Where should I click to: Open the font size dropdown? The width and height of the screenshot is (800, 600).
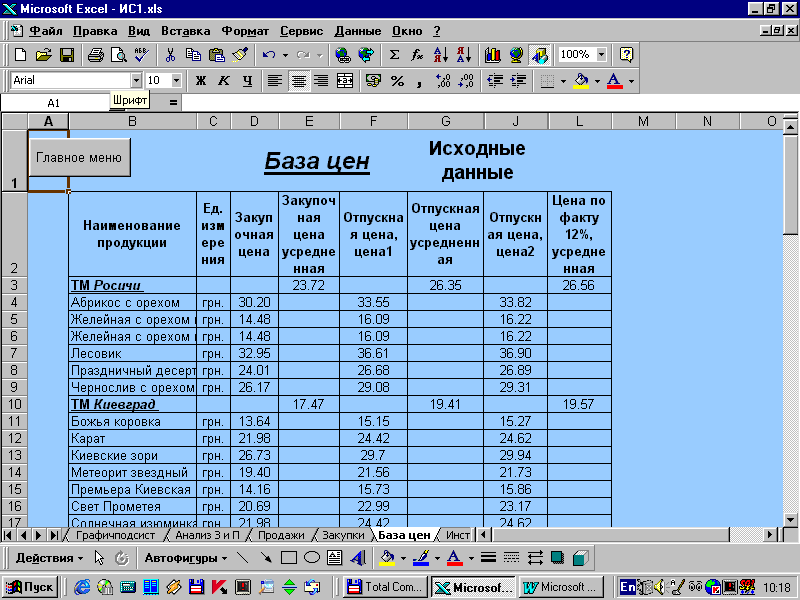177,81
